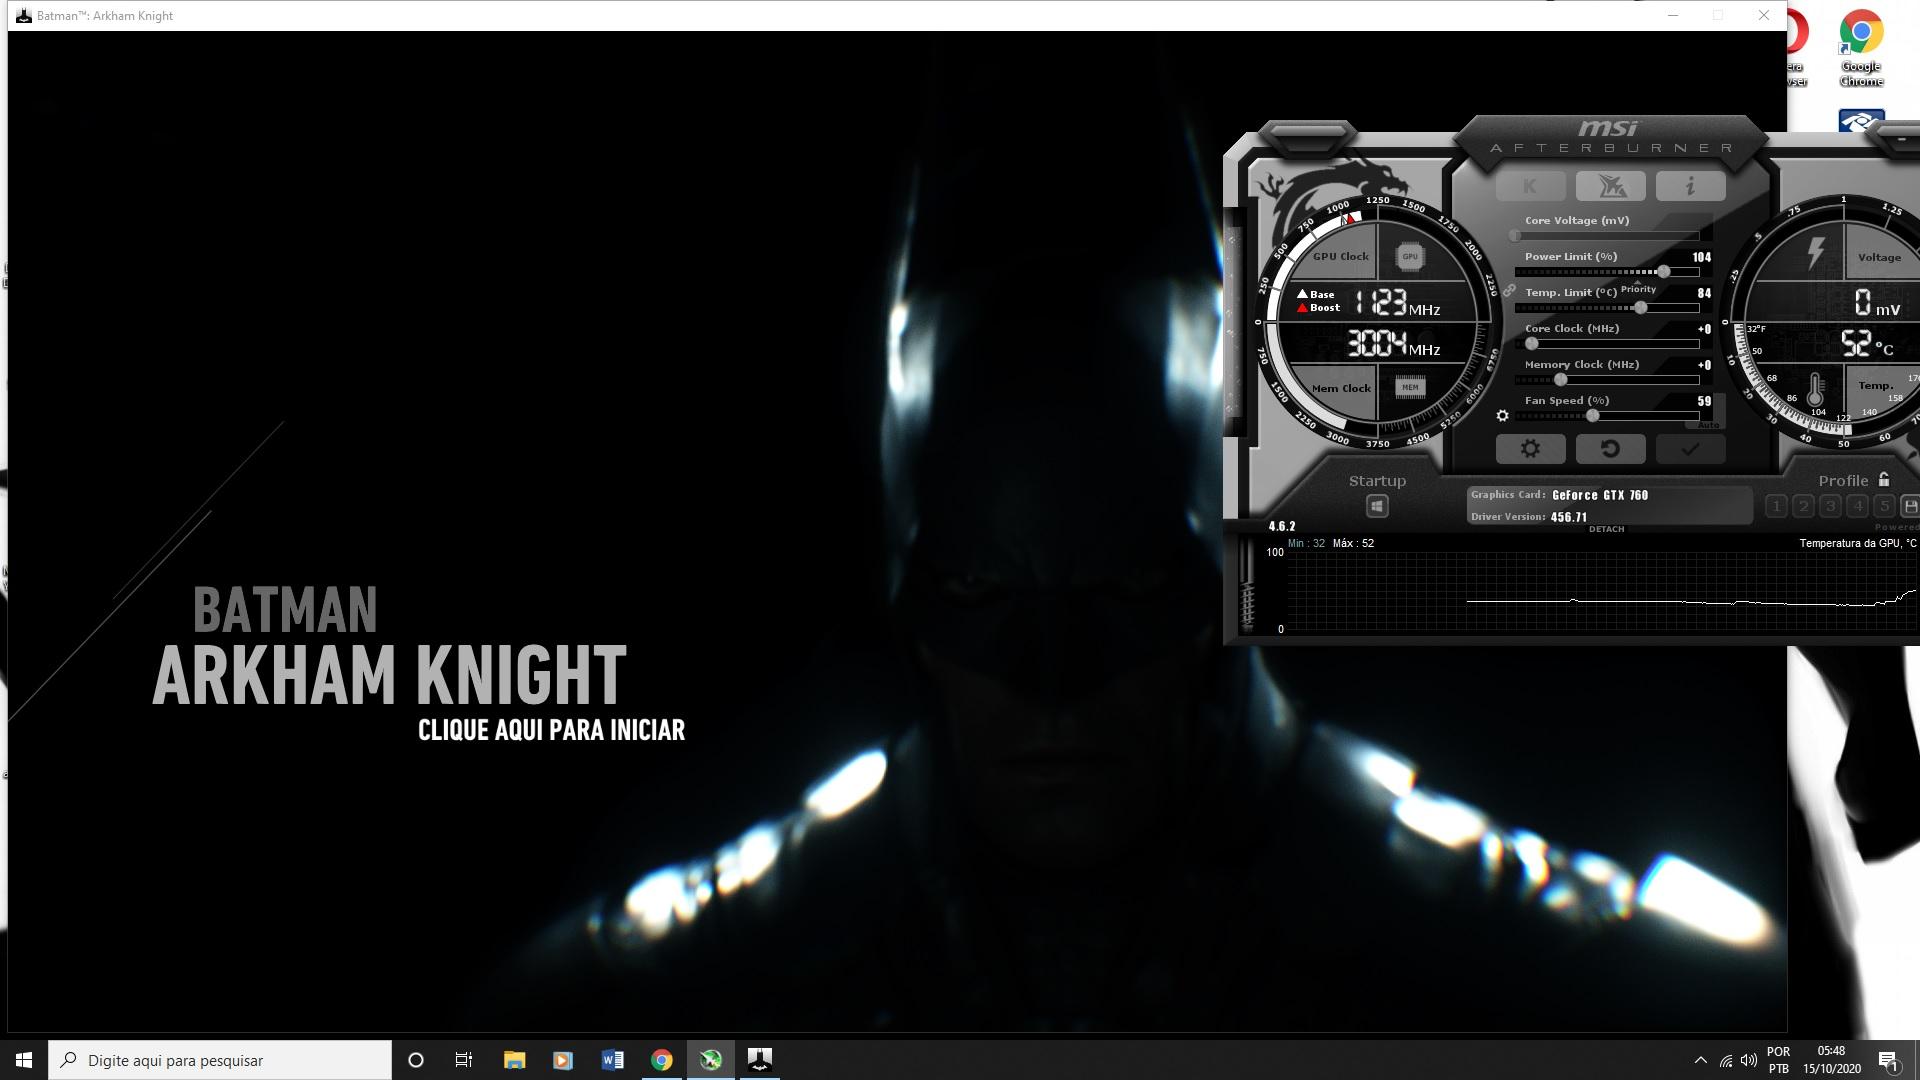Adjust the Memory Clock slider handle
The image size is (1920, 1080).
point(1560,380)
